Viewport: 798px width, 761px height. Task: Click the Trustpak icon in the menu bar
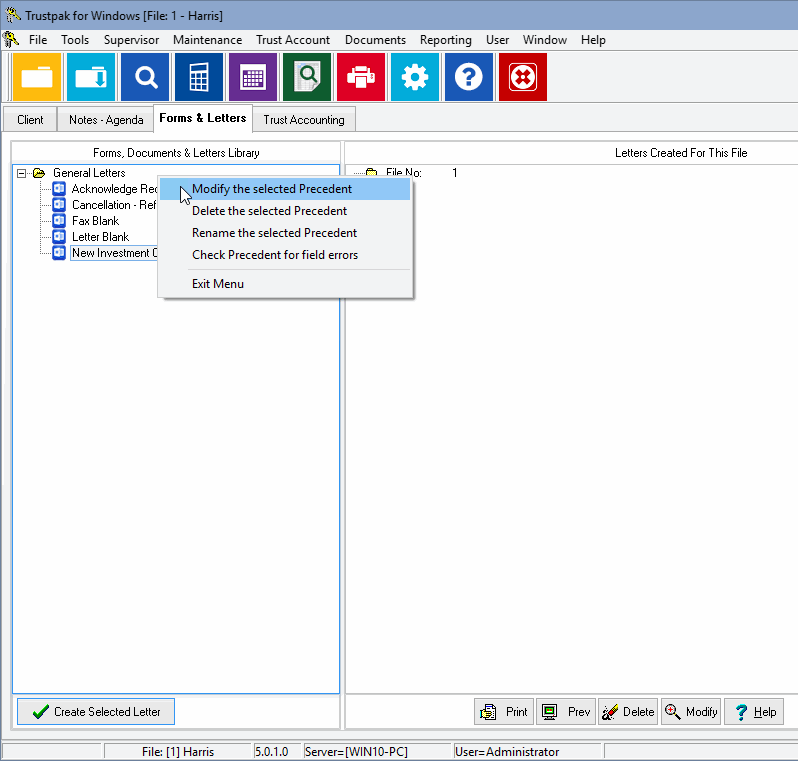point(11,40)
